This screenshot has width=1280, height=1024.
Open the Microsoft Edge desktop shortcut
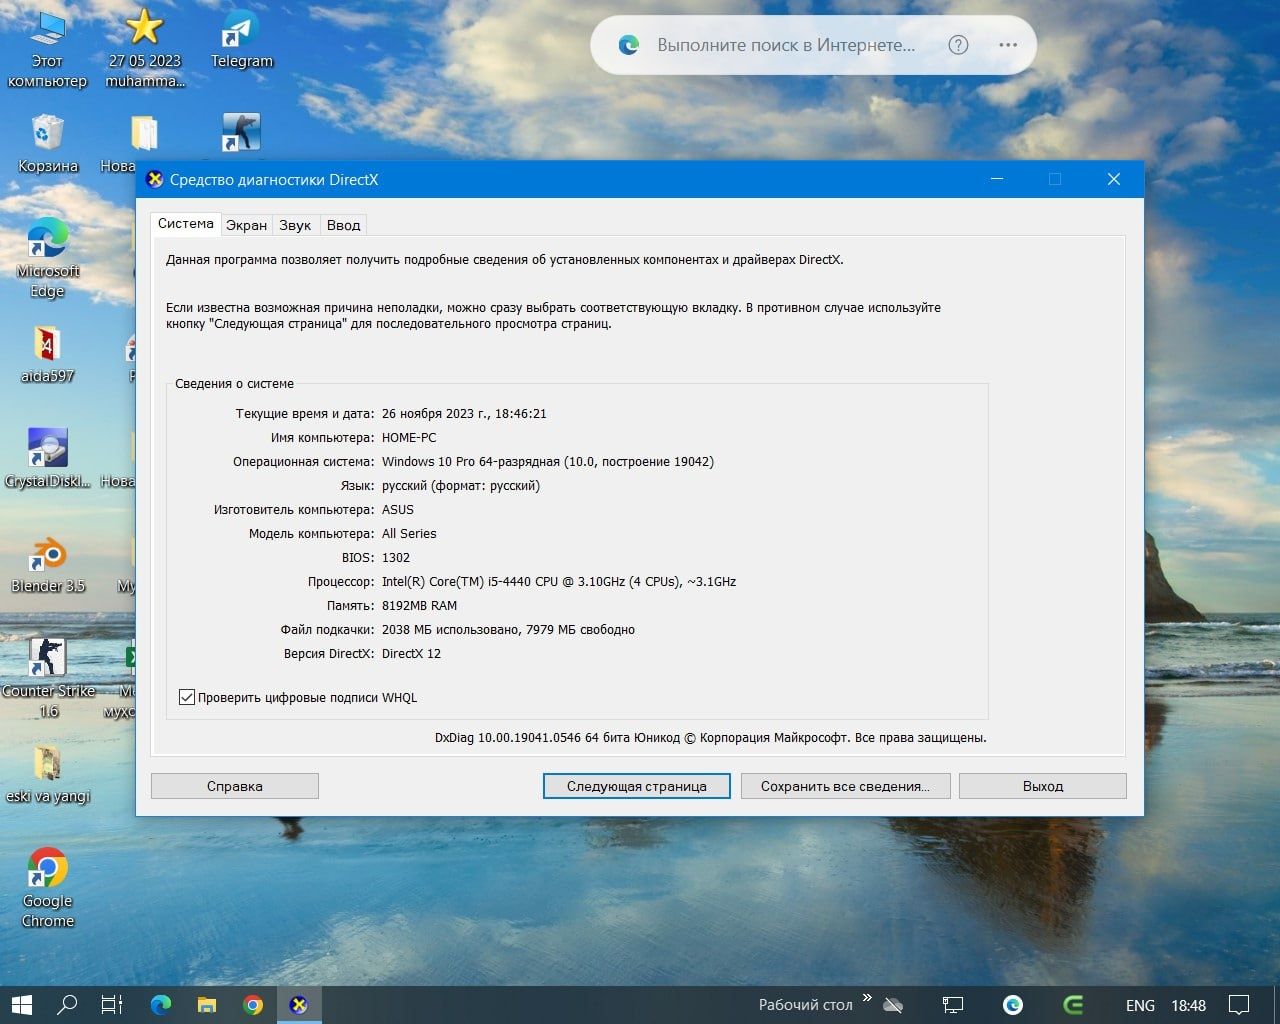(x=47, y=259)
